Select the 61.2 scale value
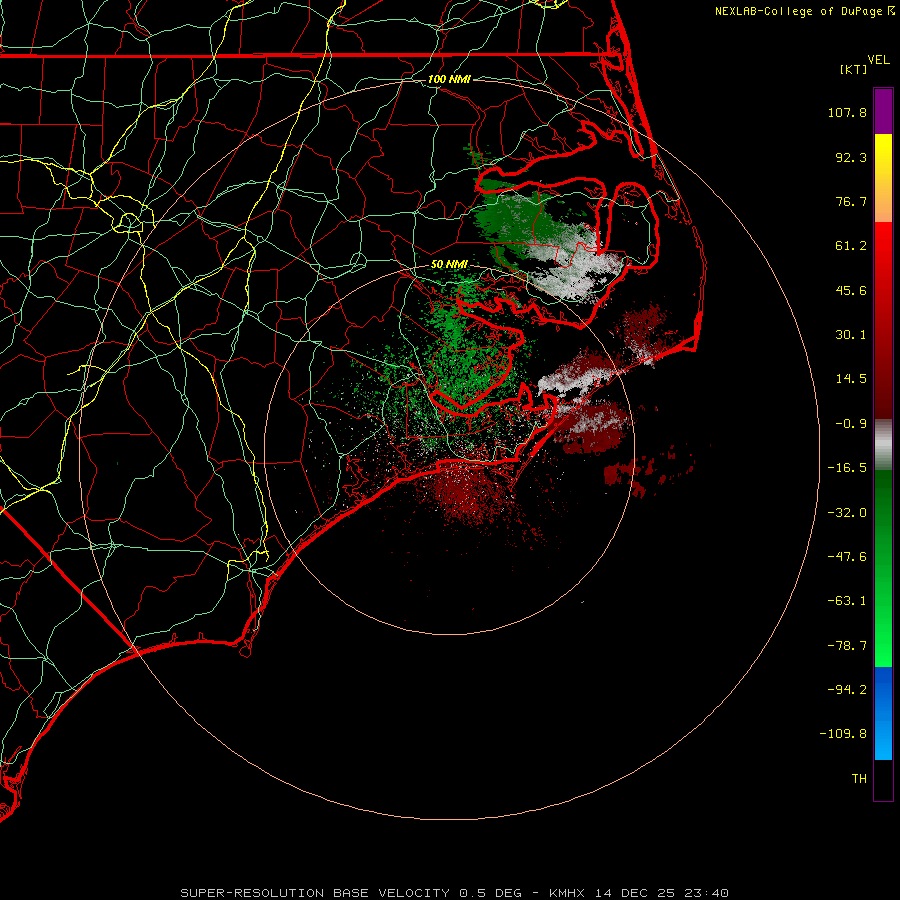 pyautogui.click(x=851, y=246)
